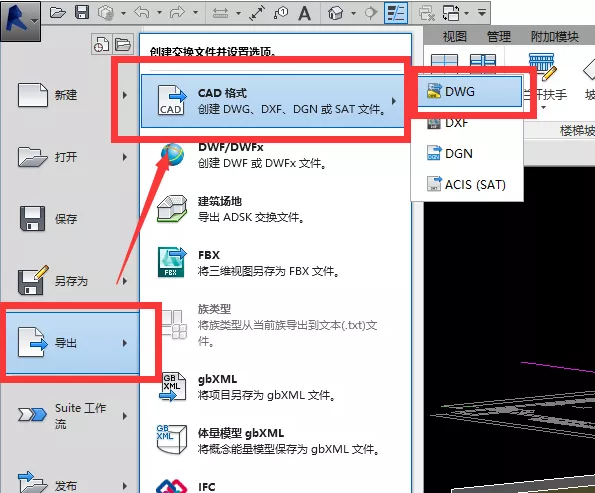The image size is (595, 493).
Task: Select the DWF/DWFx export option
Action: (276, 155)
